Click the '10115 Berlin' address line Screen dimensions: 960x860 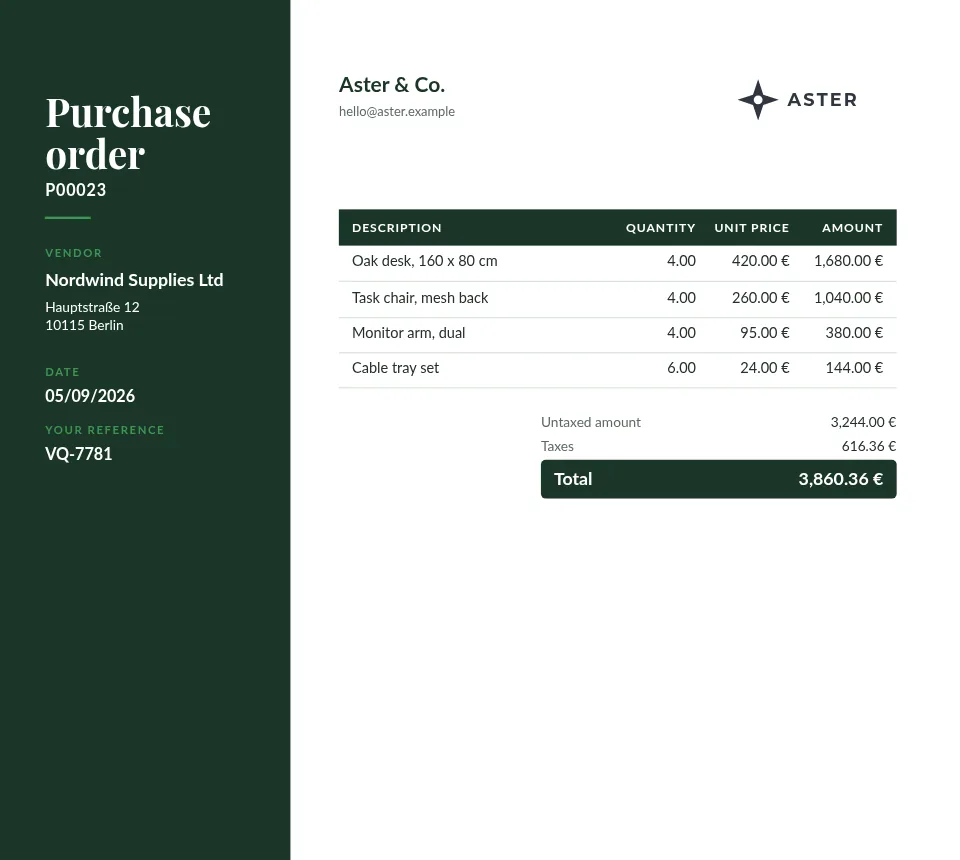pos(84,325)
